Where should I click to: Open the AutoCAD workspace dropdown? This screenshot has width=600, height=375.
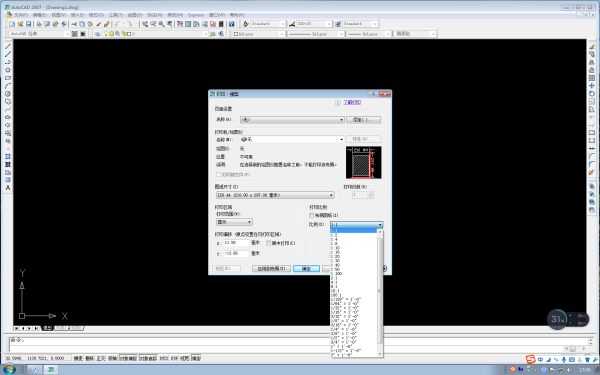tap(39, 34)
